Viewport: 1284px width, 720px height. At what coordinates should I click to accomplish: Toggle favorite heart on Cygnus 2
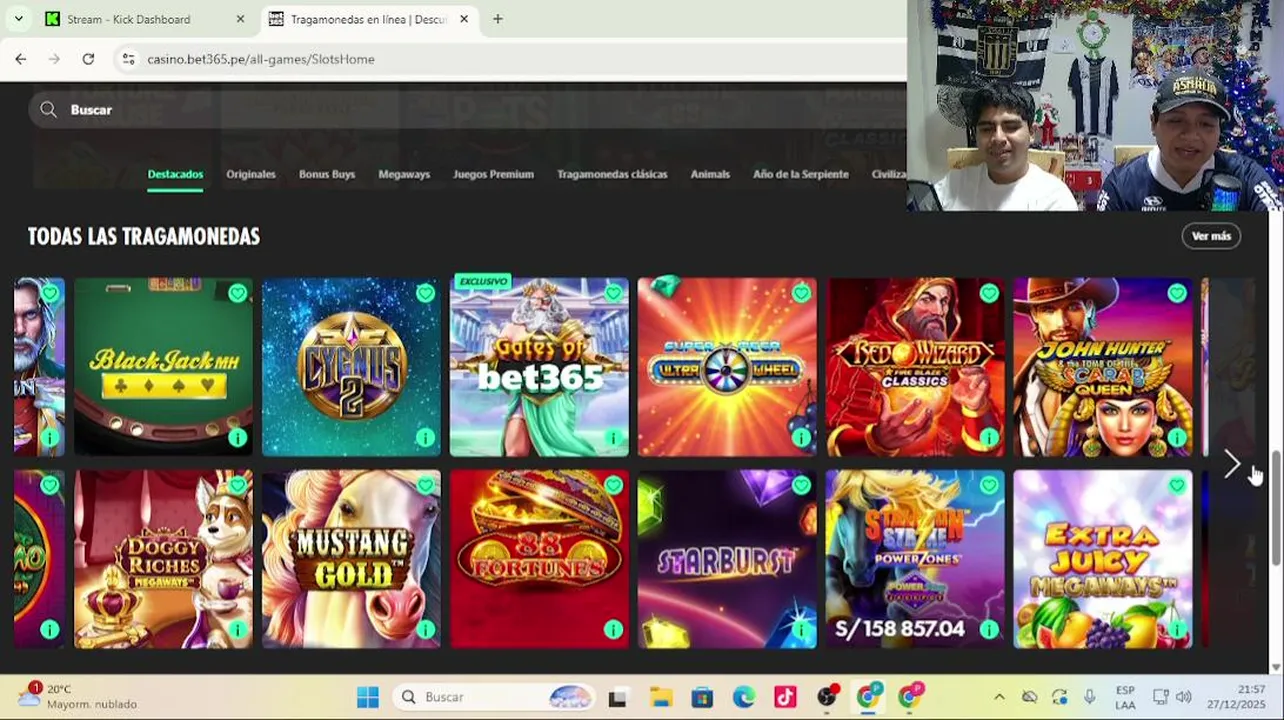(425, 293)
